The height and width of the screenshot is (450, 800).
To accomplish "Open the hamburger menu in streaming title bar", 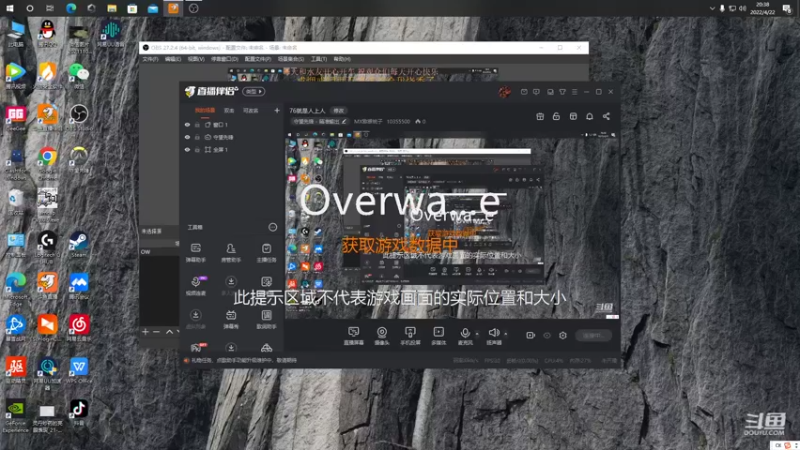I will click(574, 92).
